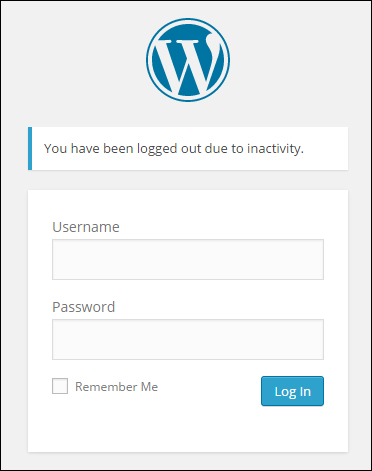The image size is (372, 471).
Task: Select the blue circular W icon
Action: coord(188,60)
